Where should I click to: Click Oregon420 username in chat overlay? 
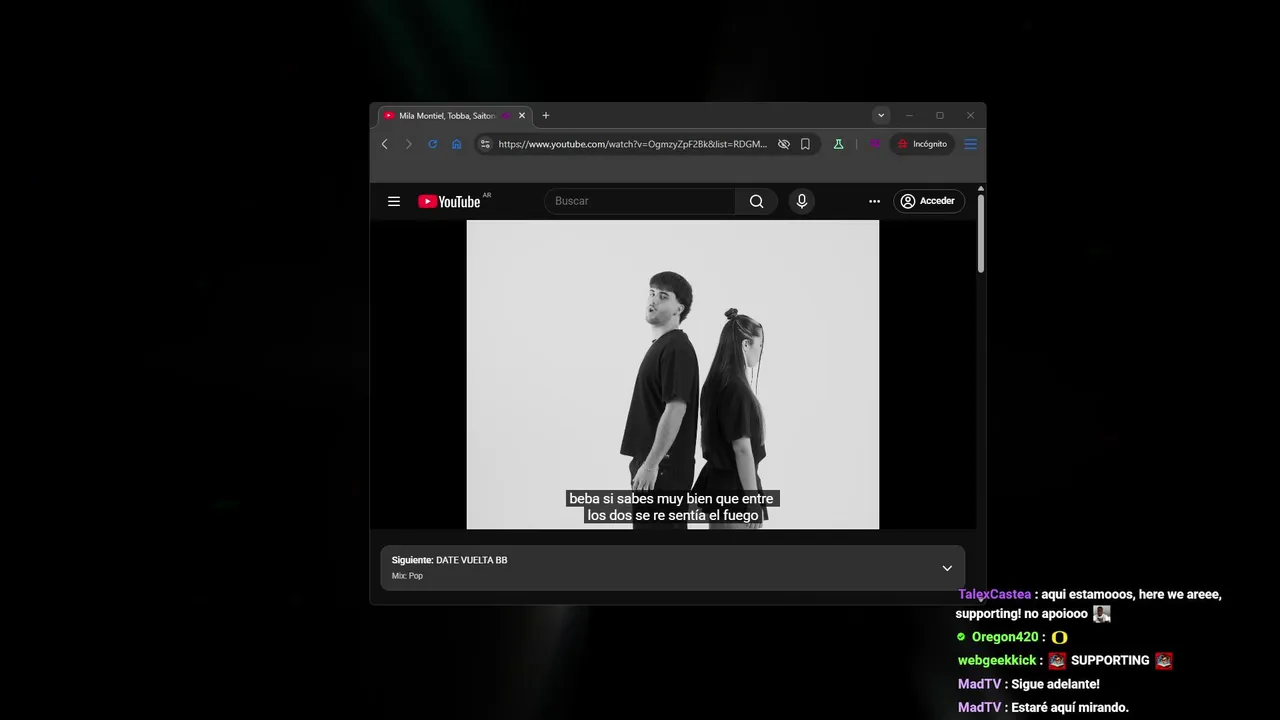tap(1005, 637)
